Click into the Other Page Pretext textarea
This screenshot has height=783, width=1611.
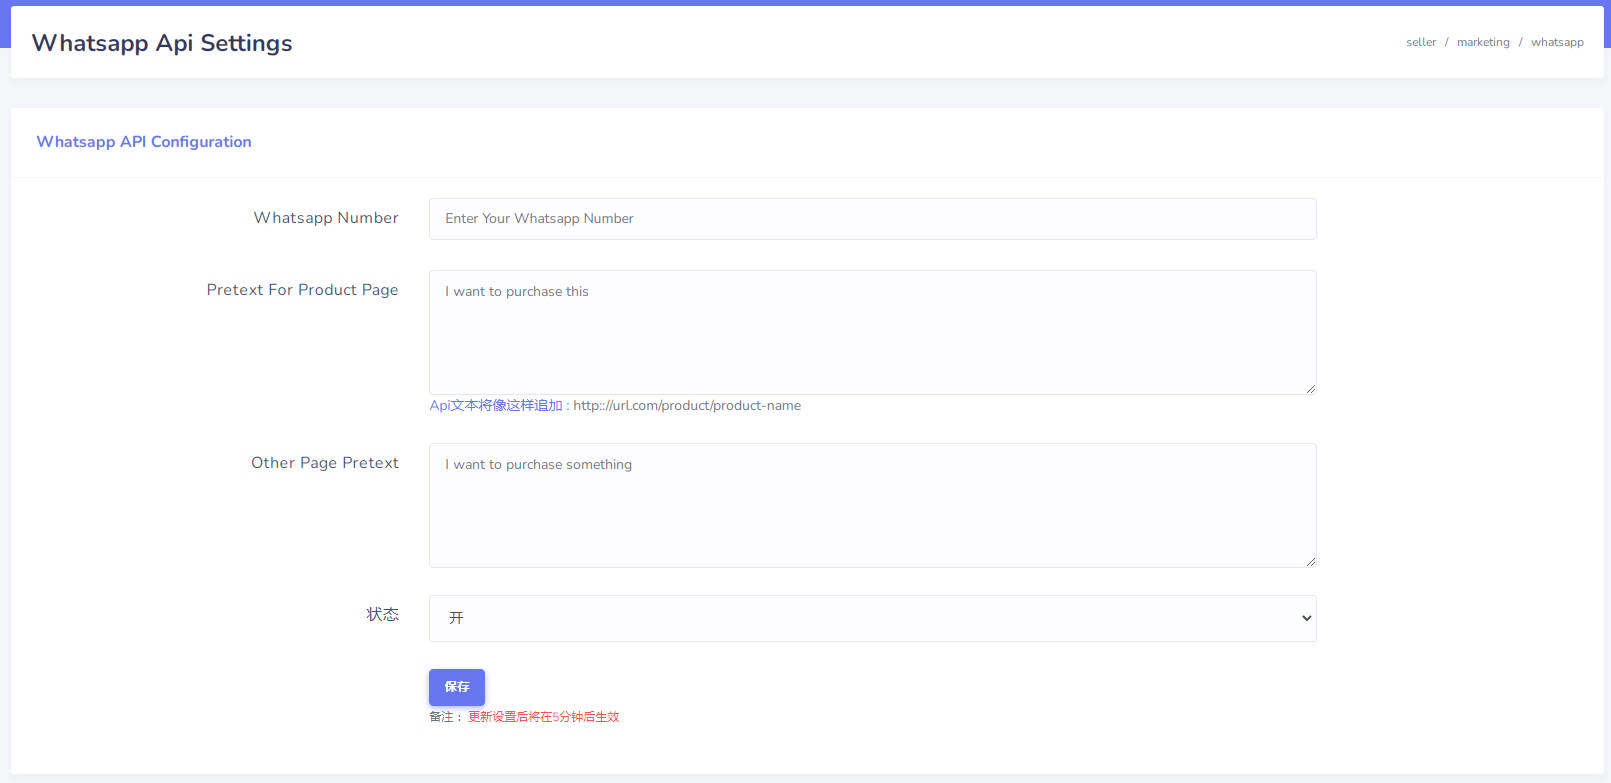[x=872, y=505]
